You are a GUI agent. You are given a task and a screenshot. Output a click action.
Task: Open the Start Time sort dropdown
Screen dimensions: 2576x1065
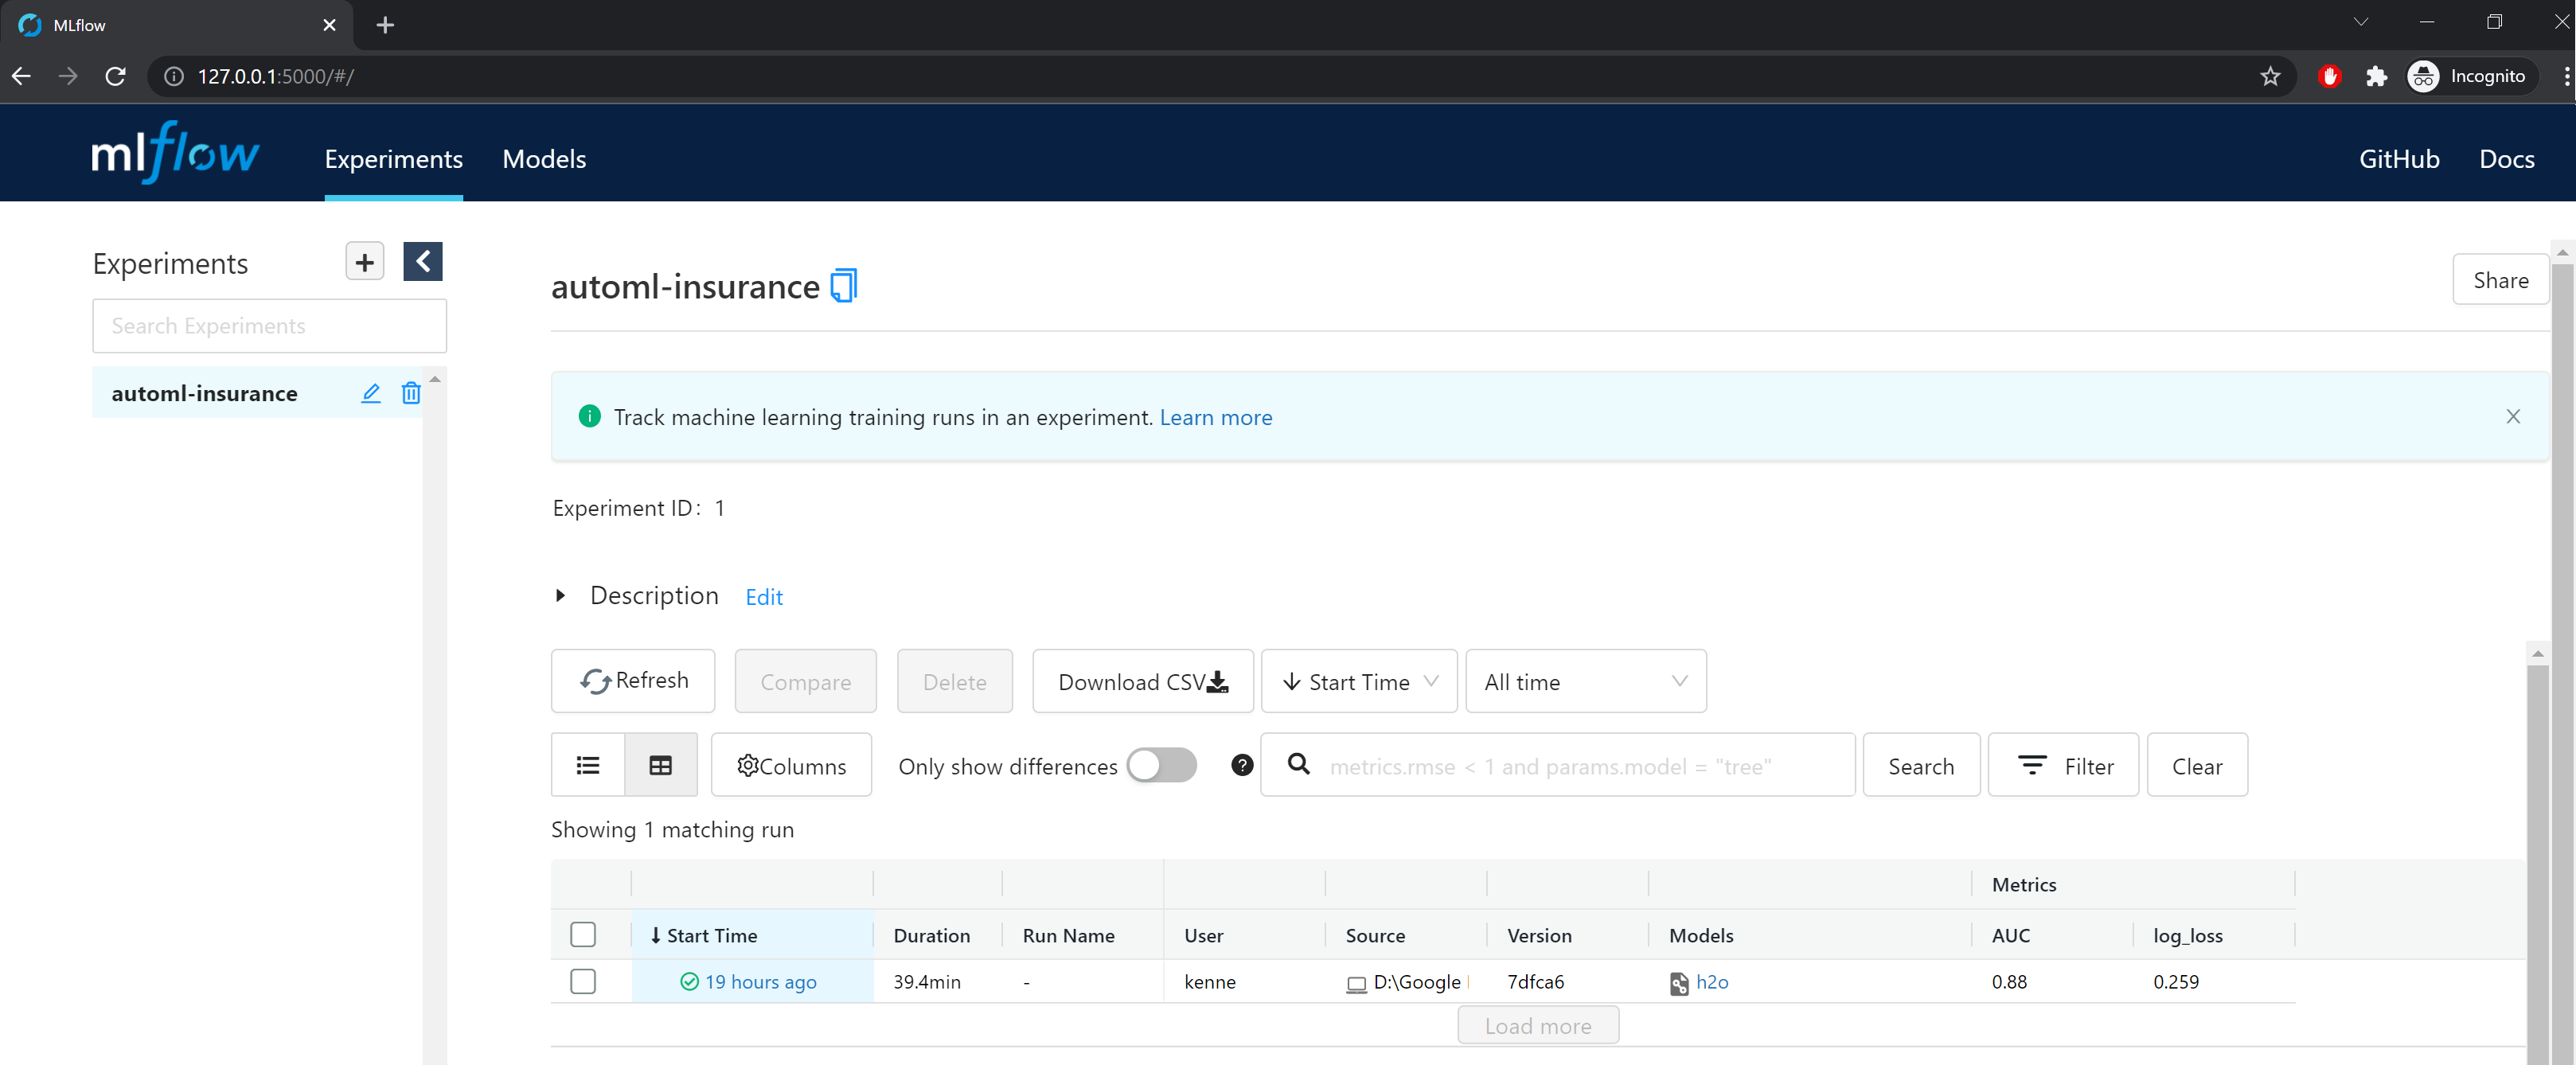pyautogui.click(x=1359, y=681)
